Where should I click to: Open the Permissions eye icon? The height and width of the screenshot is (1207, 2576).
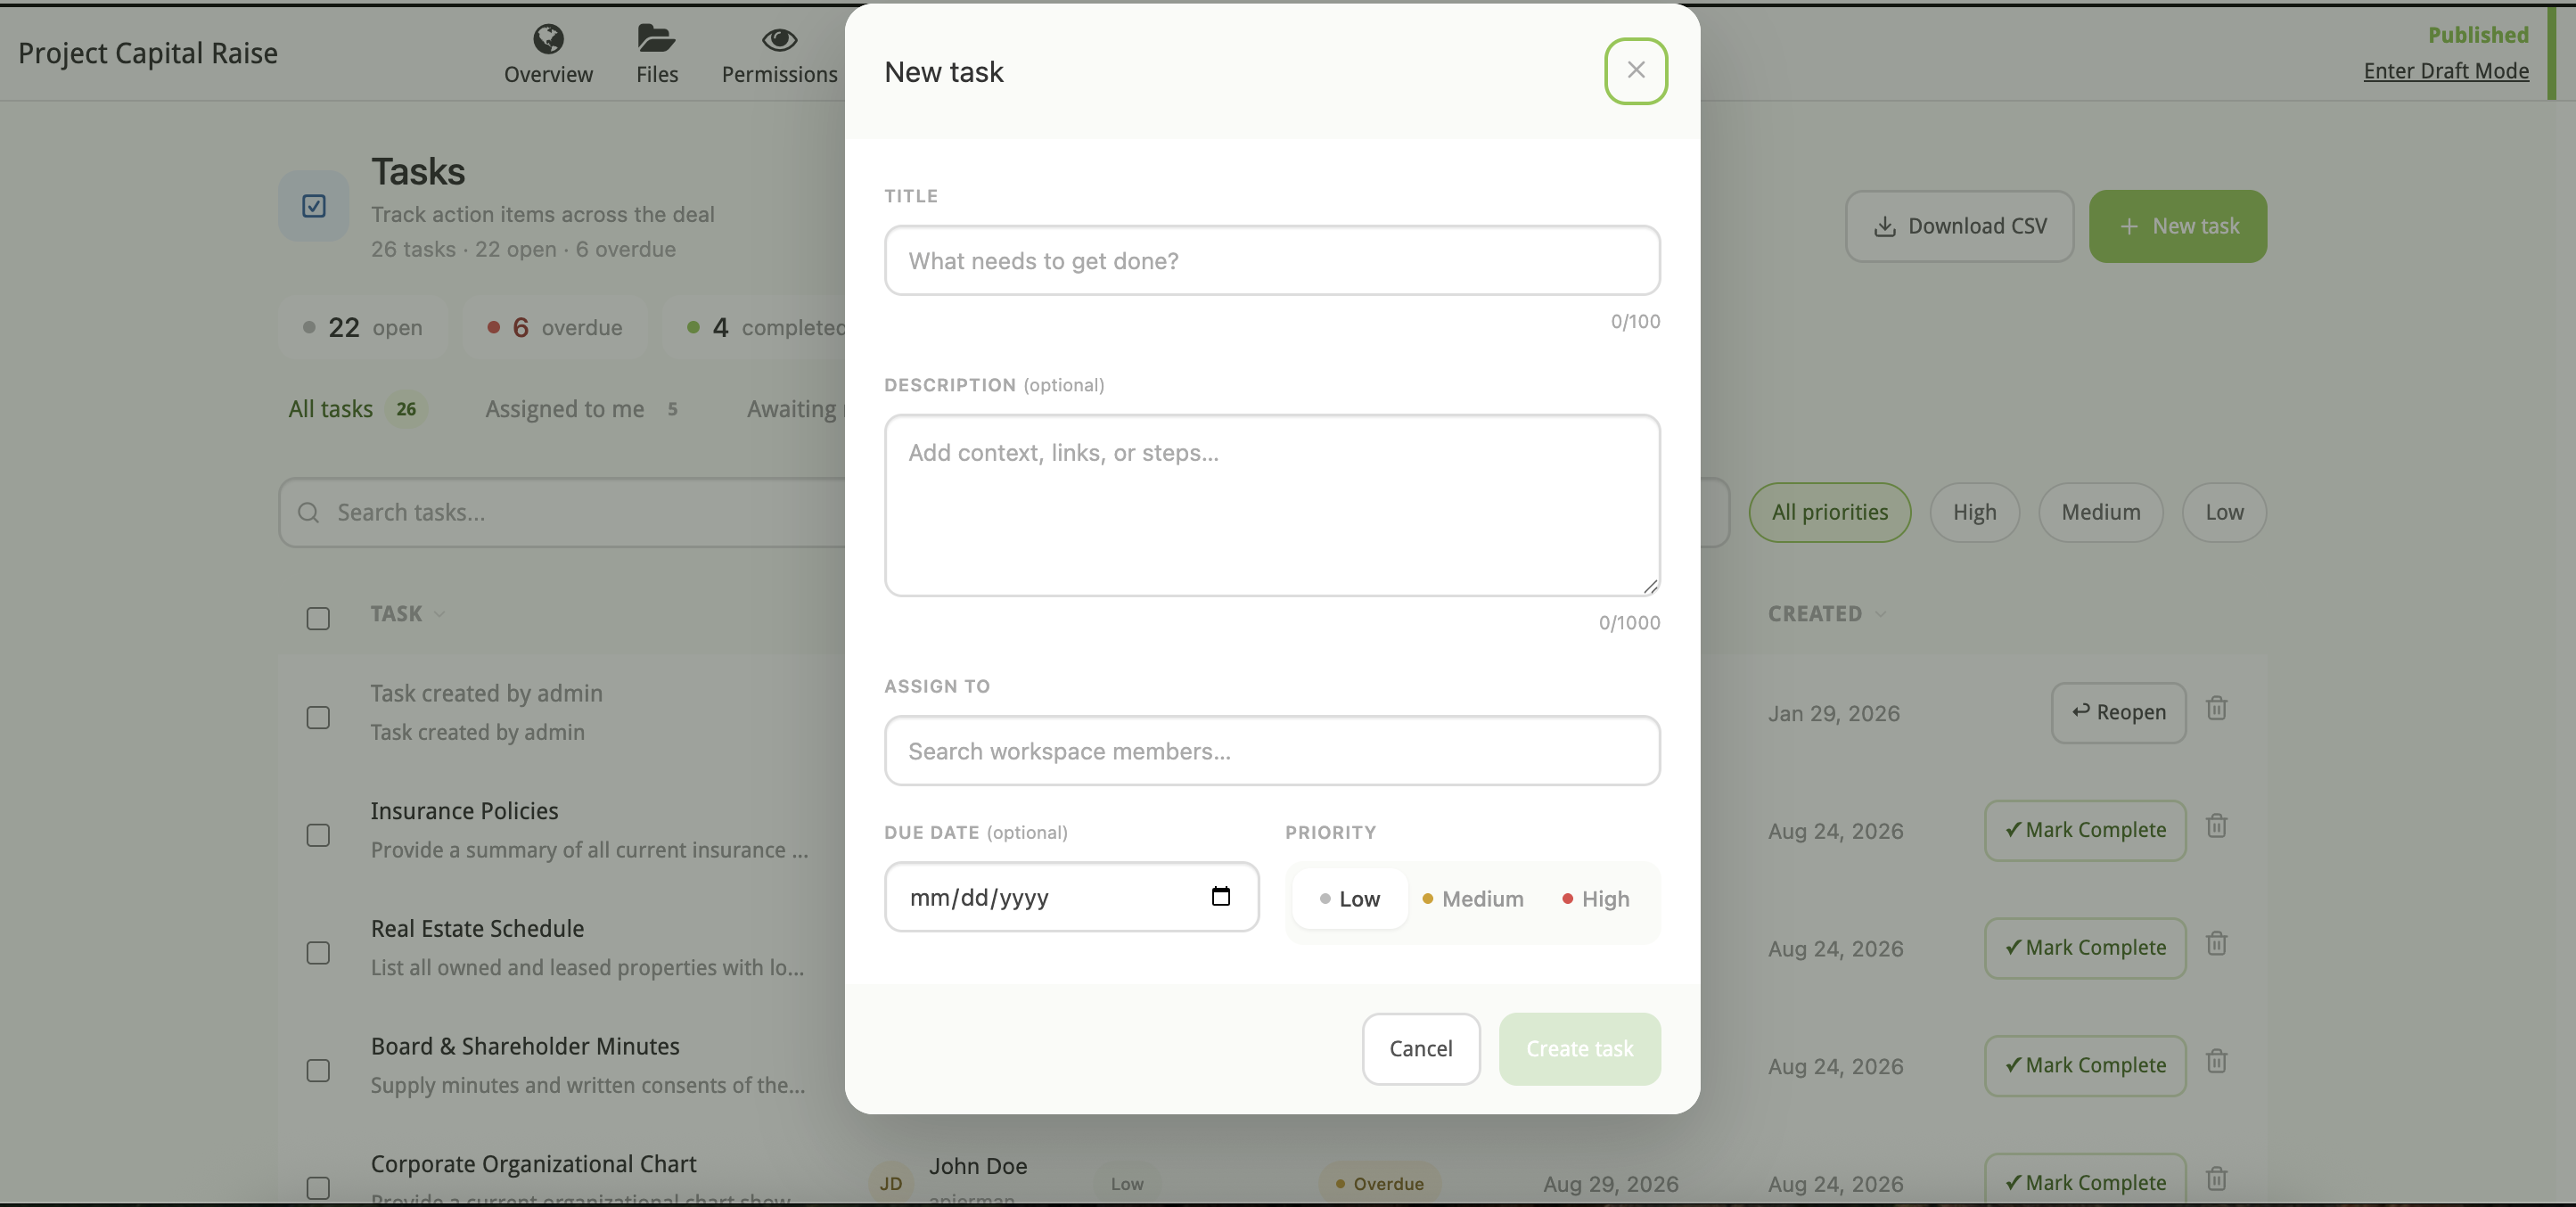tap(779, 40)
